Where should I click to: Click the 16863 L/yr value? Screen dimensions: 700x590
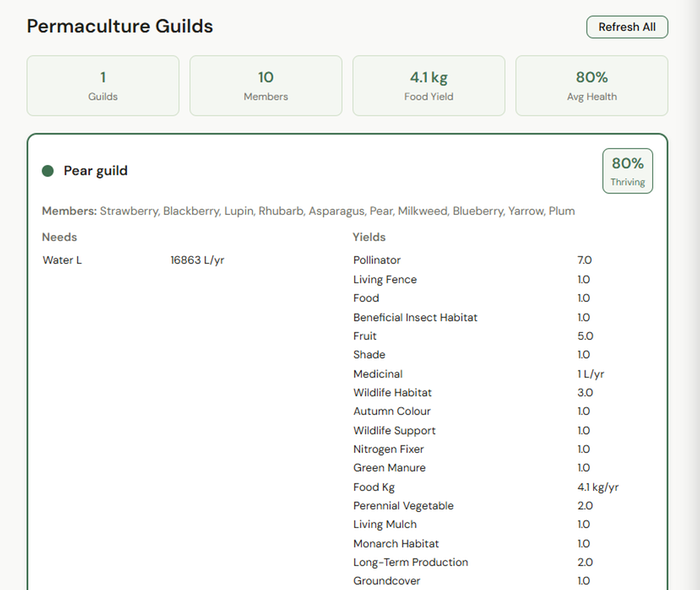click(x=197, y=260)
